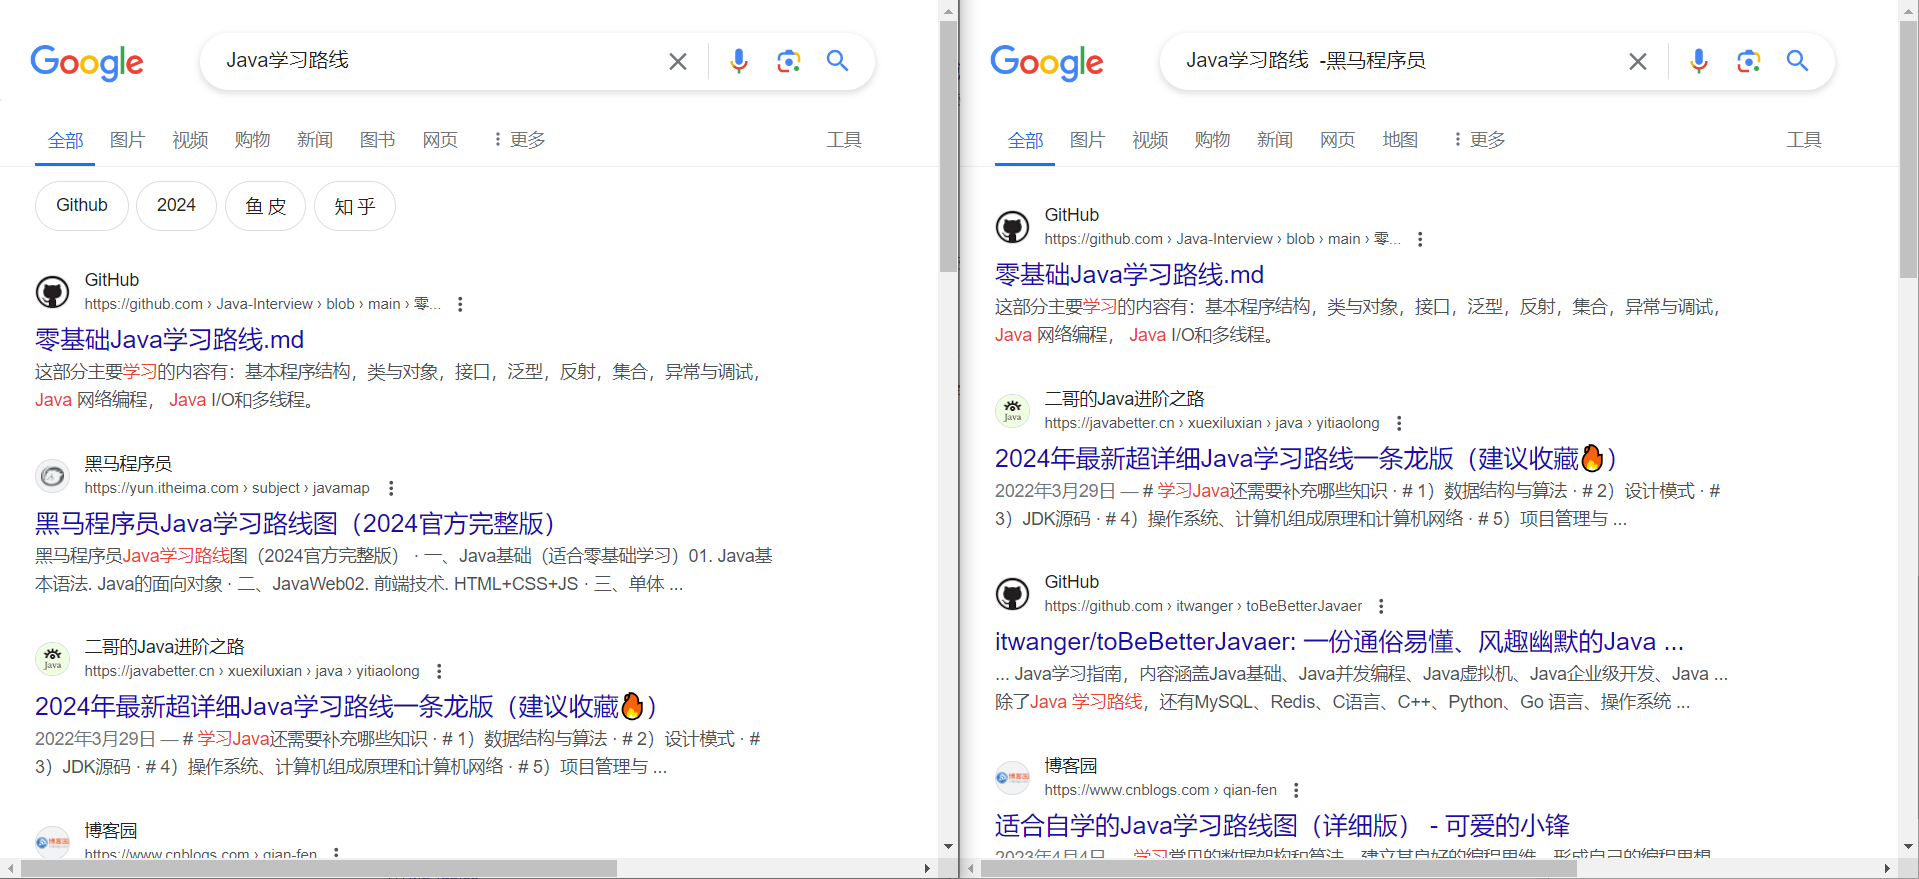Image resolution: width=1919 pixels, height=879 pixels.
Task: Expand 更多 menu in right window
Action: (x=1479, y=140)
